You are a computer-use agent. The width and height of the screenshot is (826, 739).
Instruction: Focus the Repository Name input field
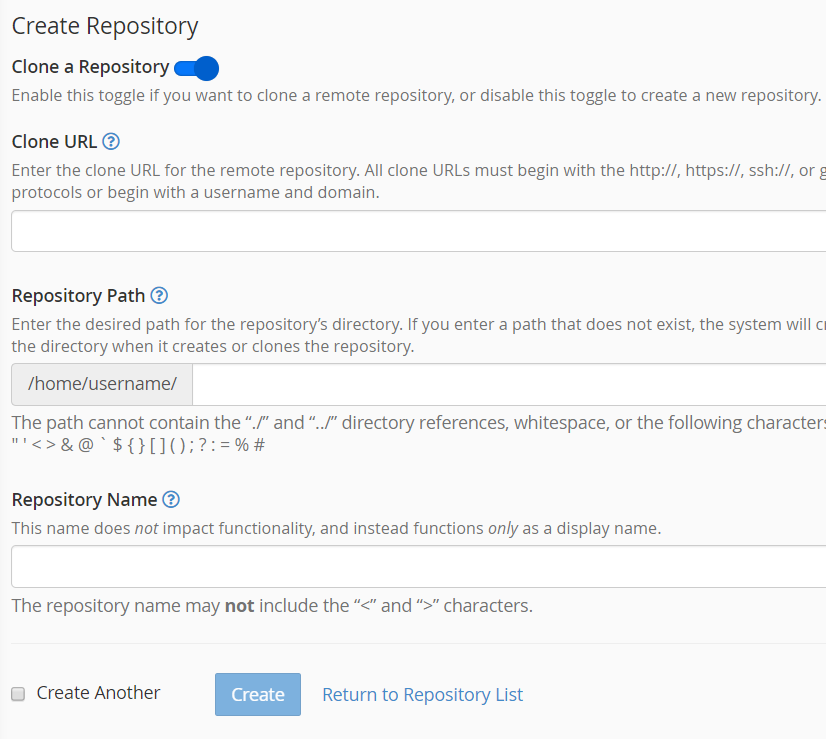point(419,567)
